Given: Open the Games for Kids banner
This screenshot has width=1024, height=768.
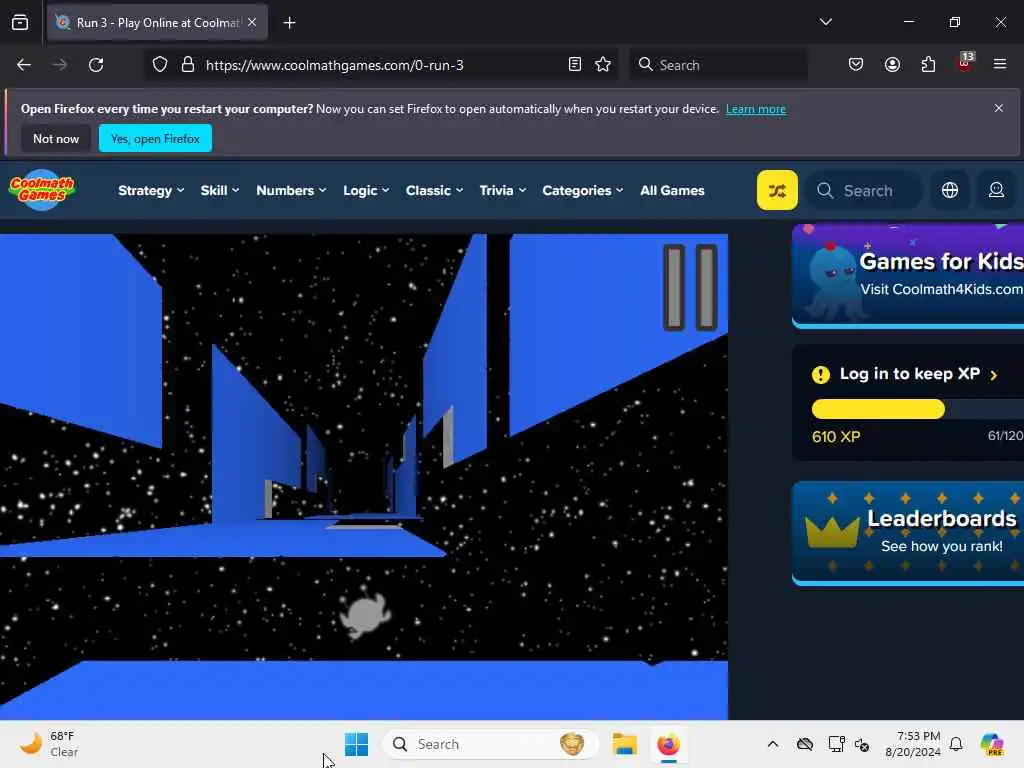Looking at the screenshot, I should pyautogui.click(x=908, y=276).
